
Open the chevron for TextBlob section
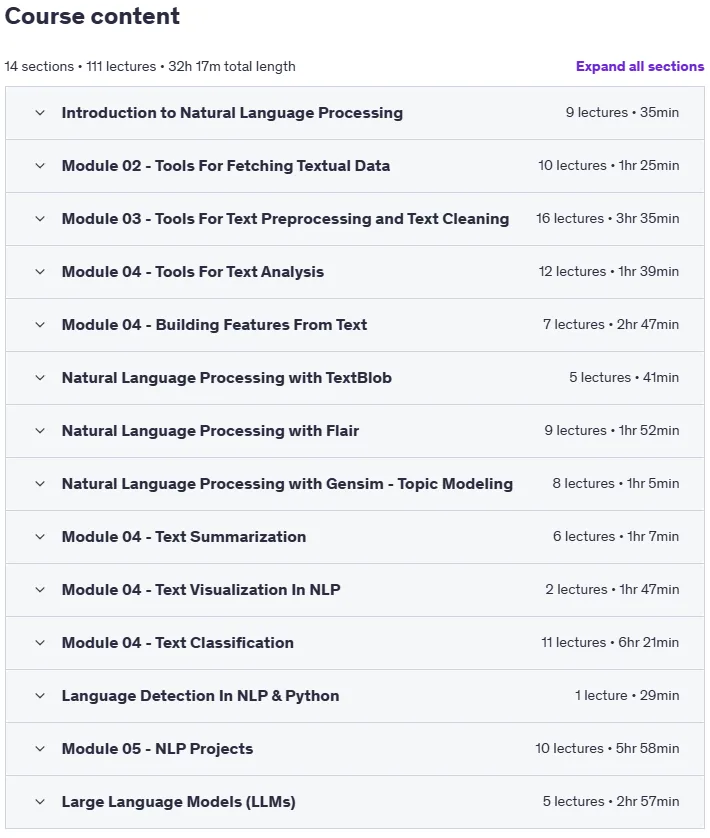pos(40,378)
